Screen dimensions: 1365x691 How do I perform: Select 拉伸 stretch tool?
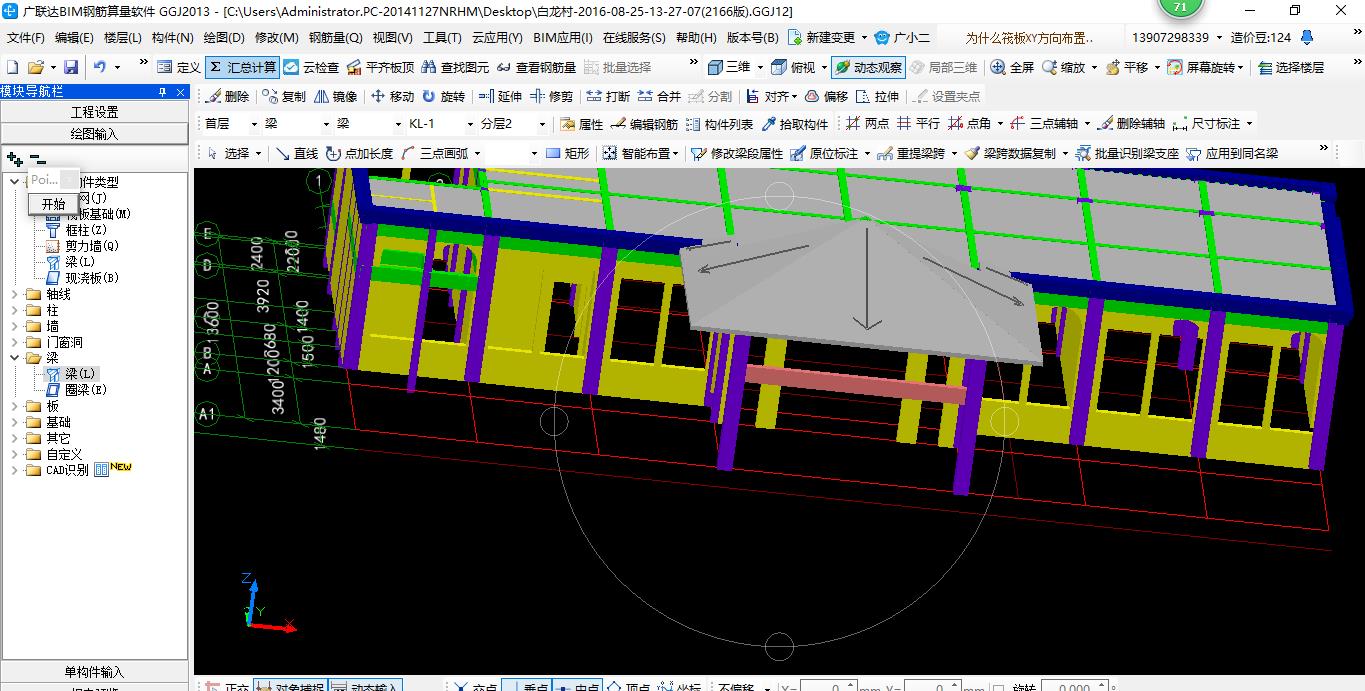pyautogui.click(x=877, y=96)
